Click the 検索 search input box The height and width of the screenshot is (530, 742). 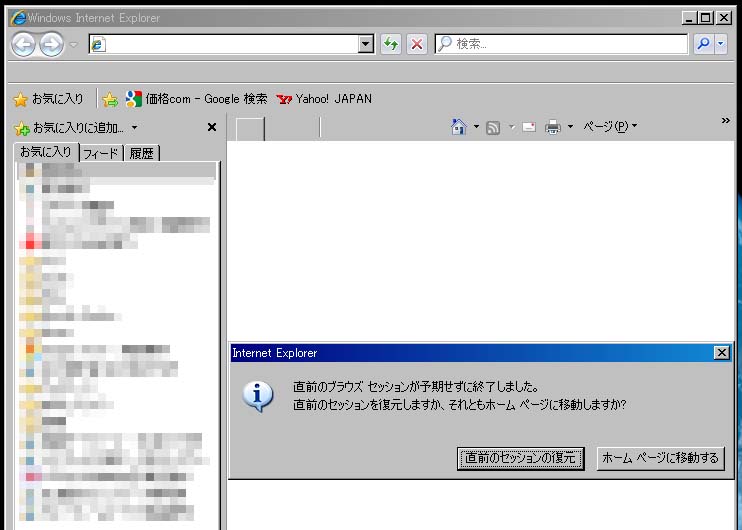[561, 44]
